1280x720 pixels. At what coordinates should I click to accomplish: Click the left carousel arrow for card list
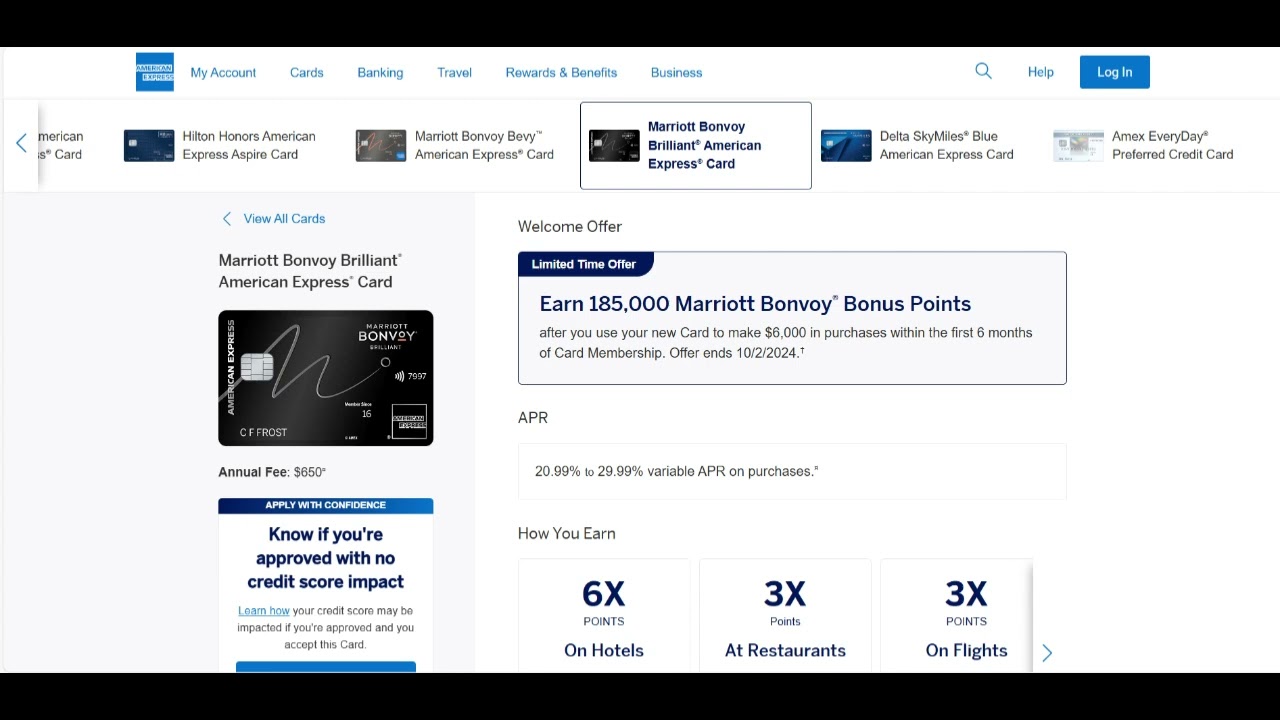(21, 144)
